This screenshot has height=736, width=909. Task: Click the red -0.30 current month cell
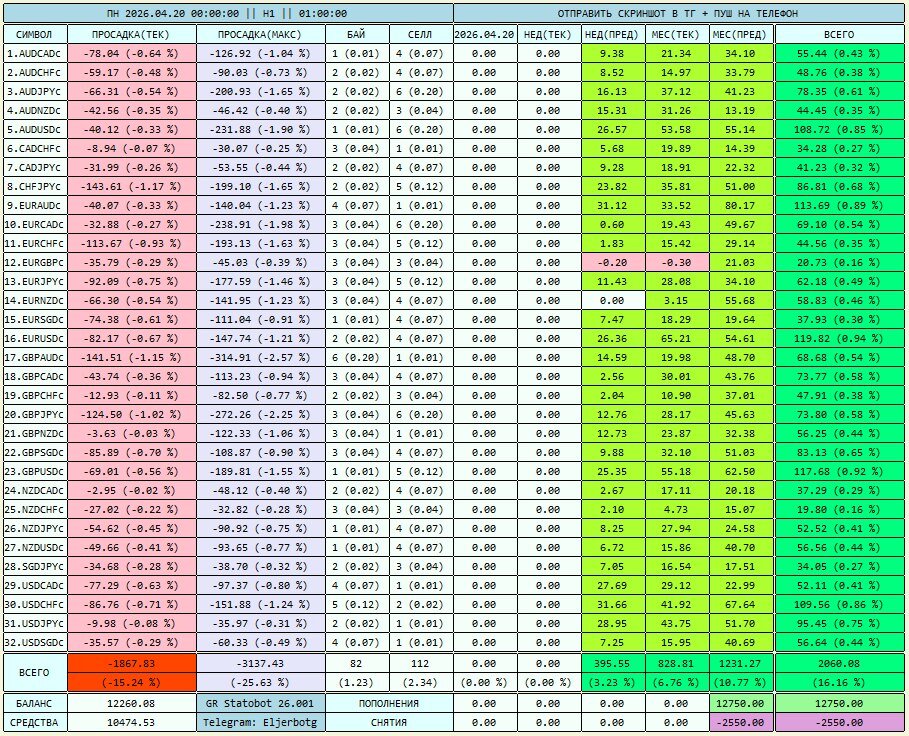(x=677, y=263)
